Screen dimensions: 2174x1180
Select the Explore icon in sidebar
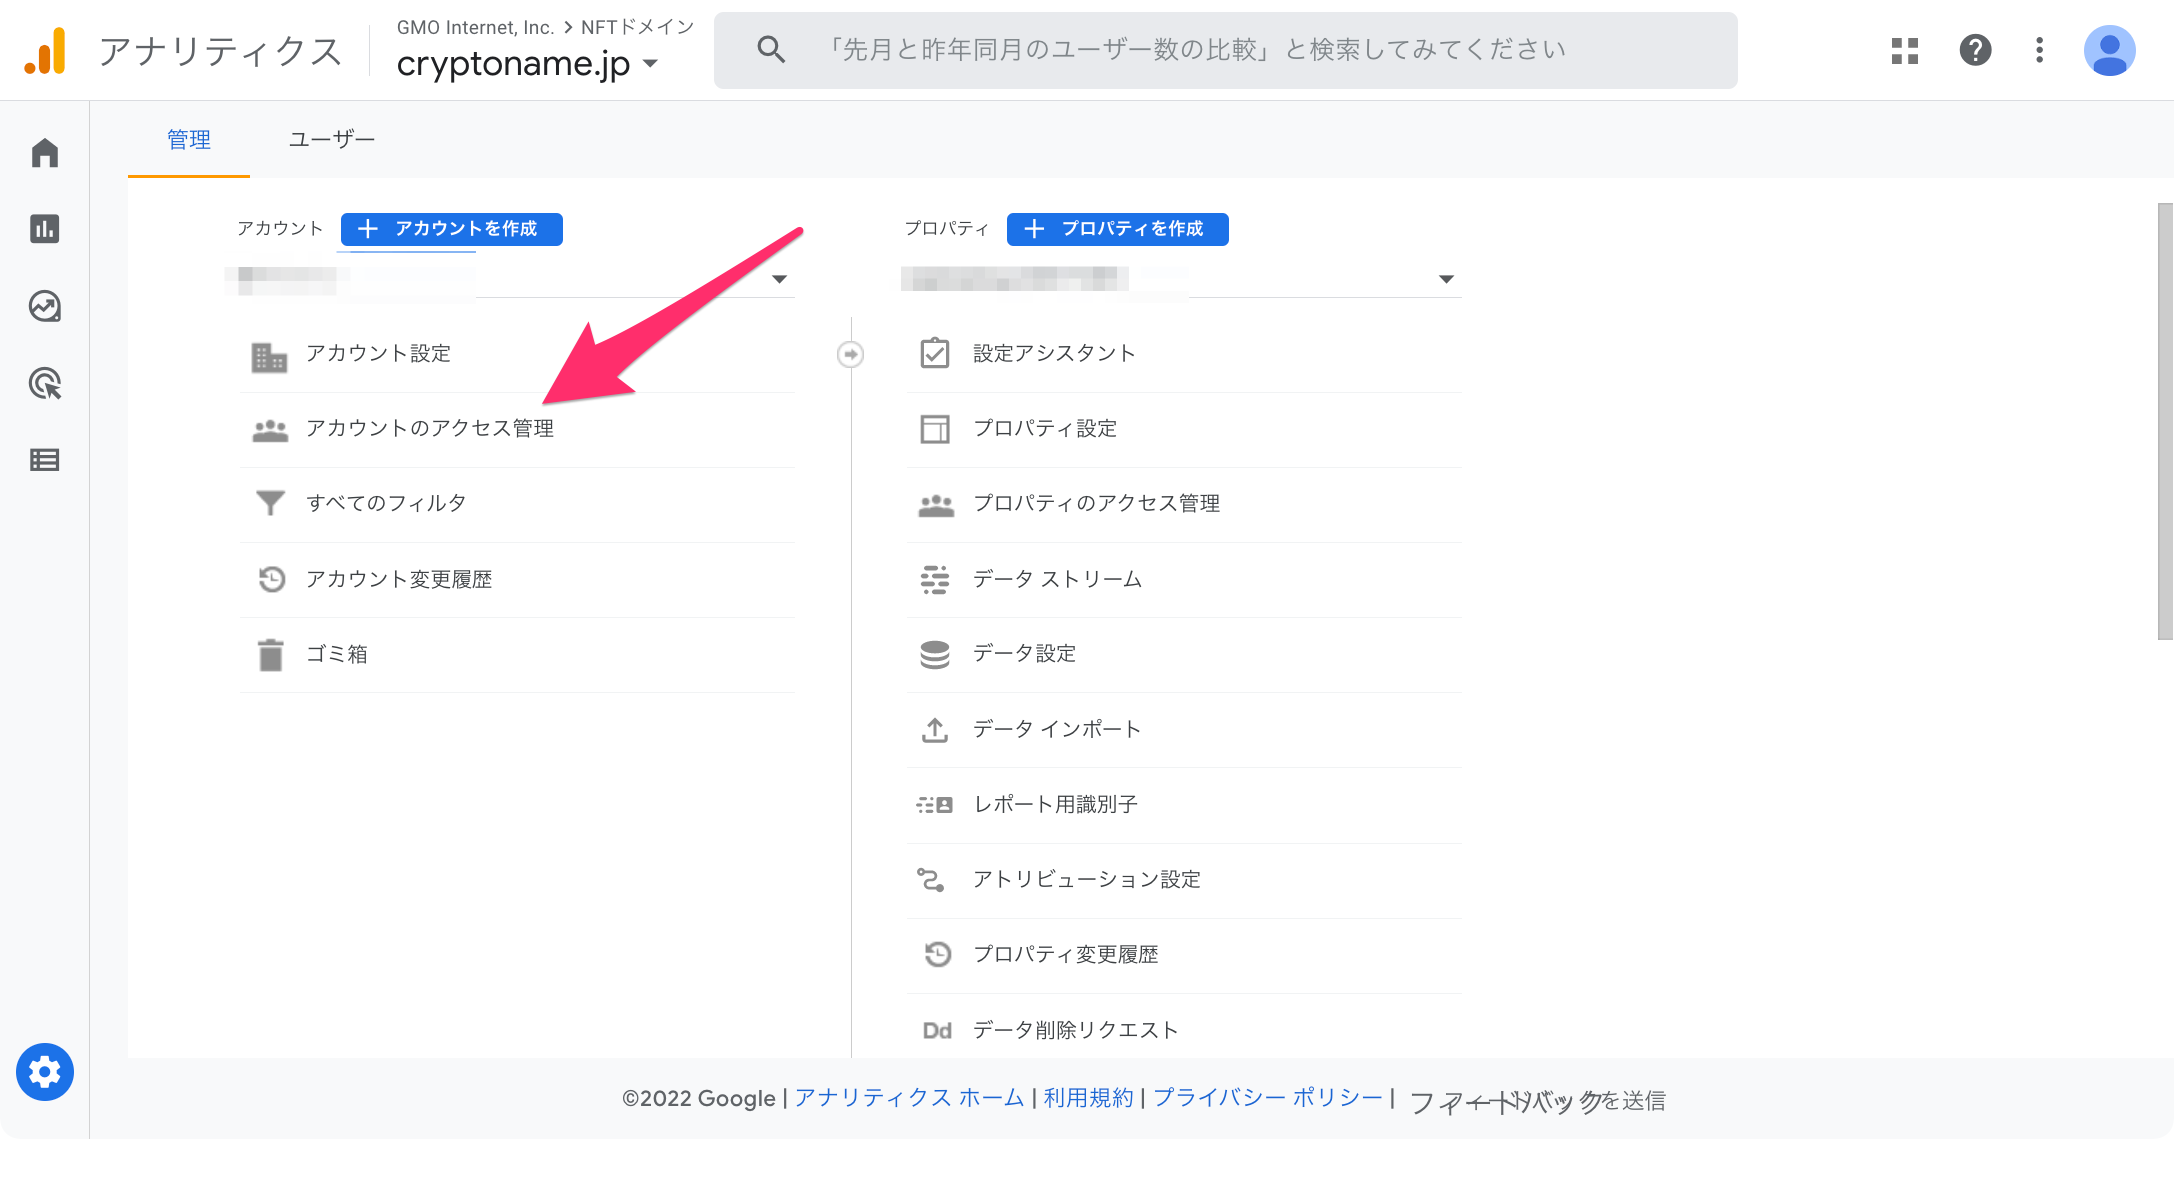(44, 307)
